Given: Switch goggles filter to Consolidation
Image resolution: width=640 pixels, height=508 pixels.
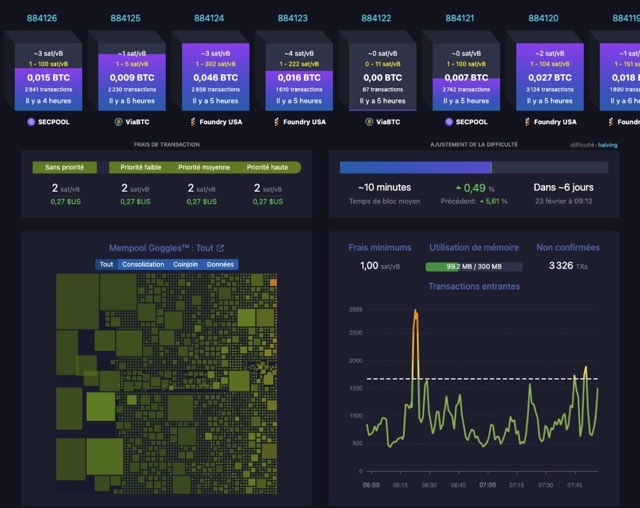Looking at the screenshot, I should point(143,264).
